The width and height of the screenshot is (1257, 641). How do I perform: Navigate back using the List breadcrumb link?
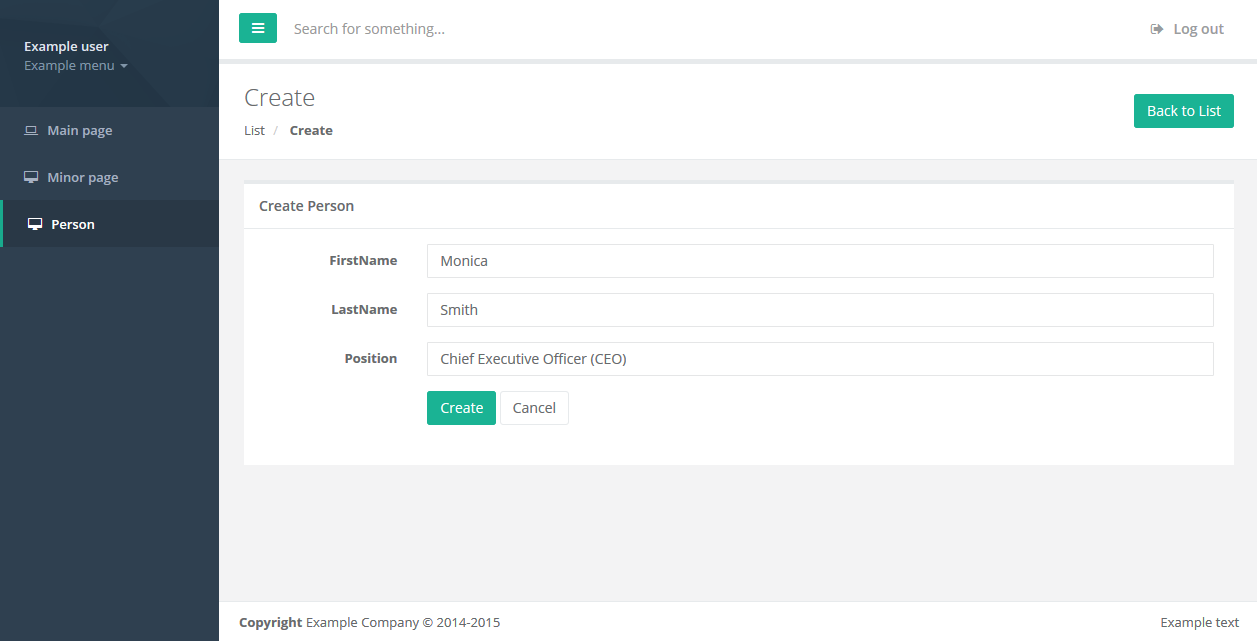[254, 130]
